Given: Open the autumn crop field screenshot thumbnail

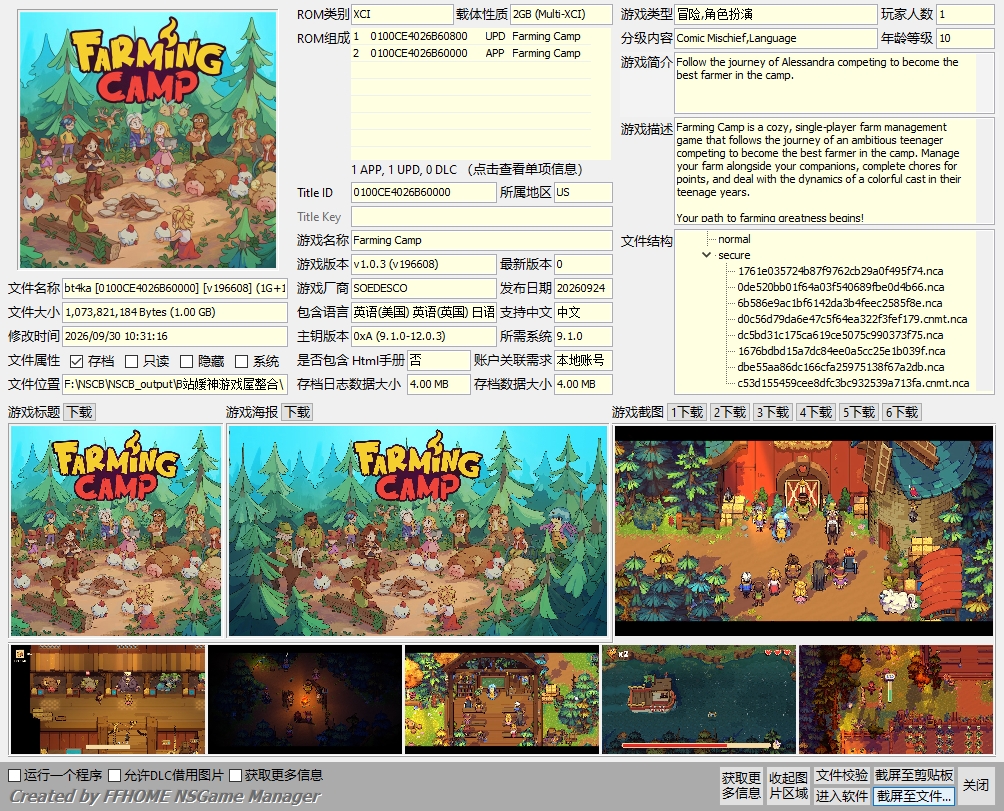Looking at the screenshot, I should tap(896, 699).
